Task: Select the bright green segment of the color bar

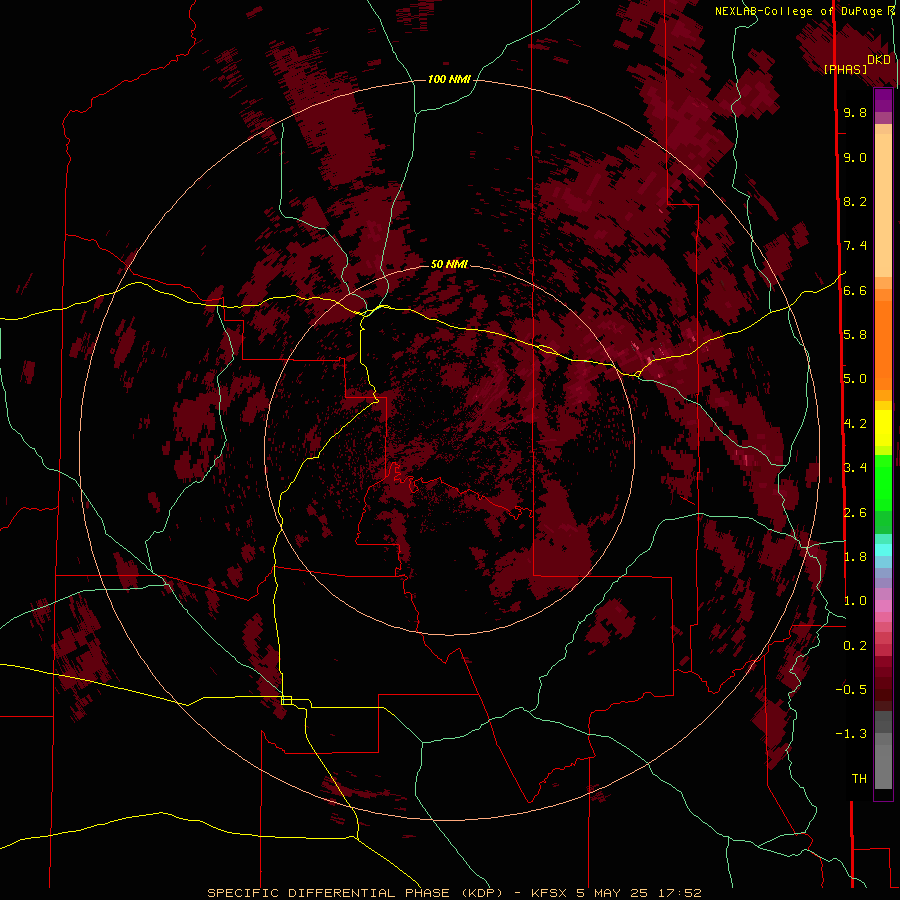Action: point(883,482)
